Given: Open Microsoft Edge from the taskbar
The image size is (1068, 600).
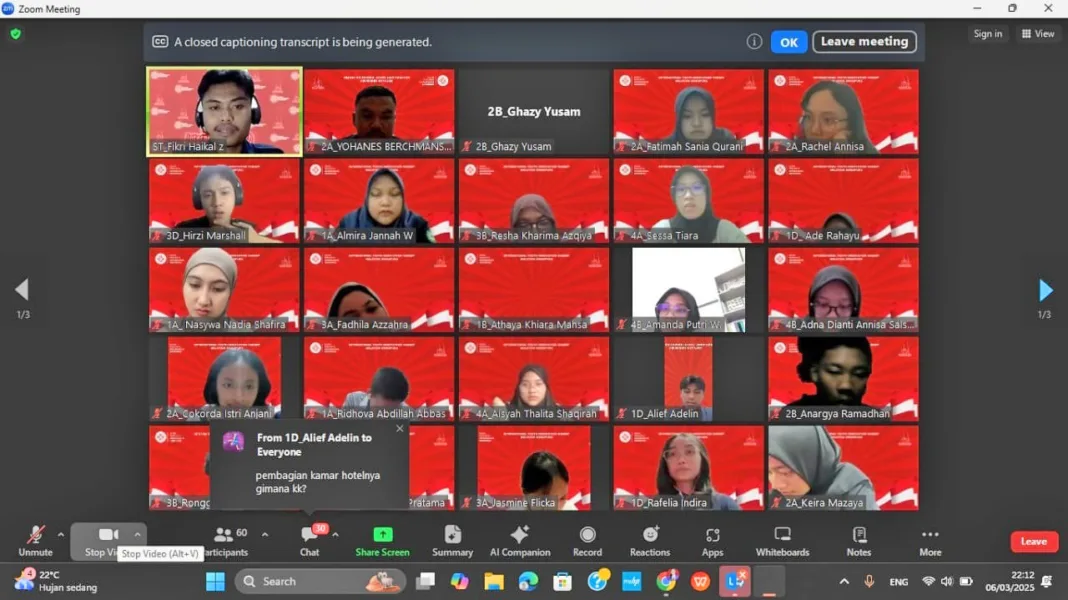Looking at the screenshot, I should tap(528, 582).
